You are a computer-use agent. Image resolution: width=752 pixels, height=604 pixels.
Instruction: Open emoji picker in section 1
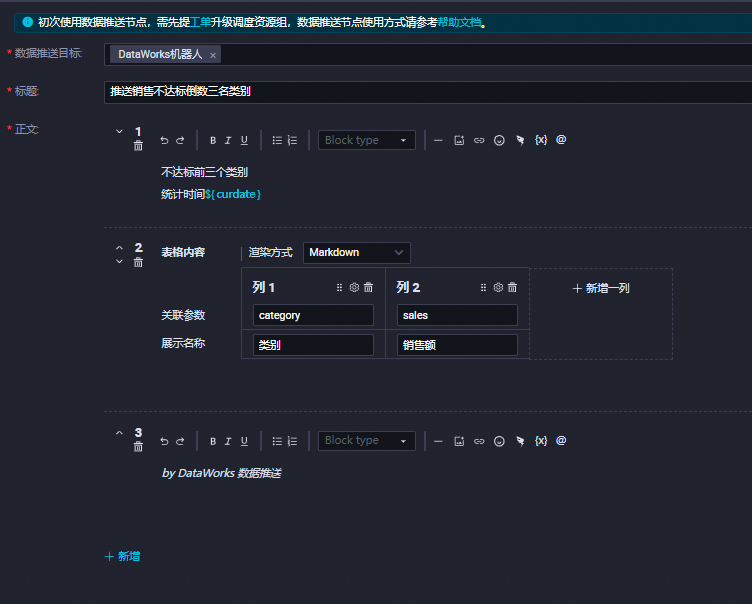click(499, 140)
